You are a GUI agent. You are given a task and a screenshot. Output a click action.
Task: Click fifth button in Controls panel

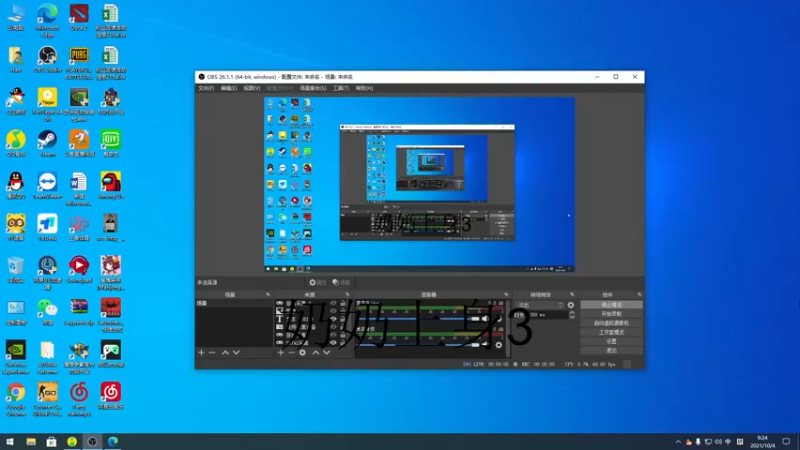tap(611, 341)
